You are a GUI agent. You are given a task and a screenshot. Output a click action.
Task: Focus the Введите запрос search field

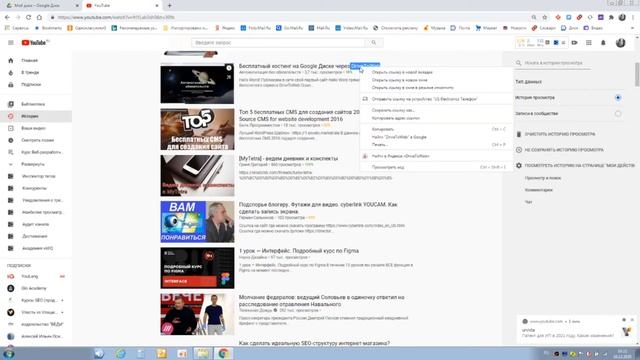(x=278, y=42)
